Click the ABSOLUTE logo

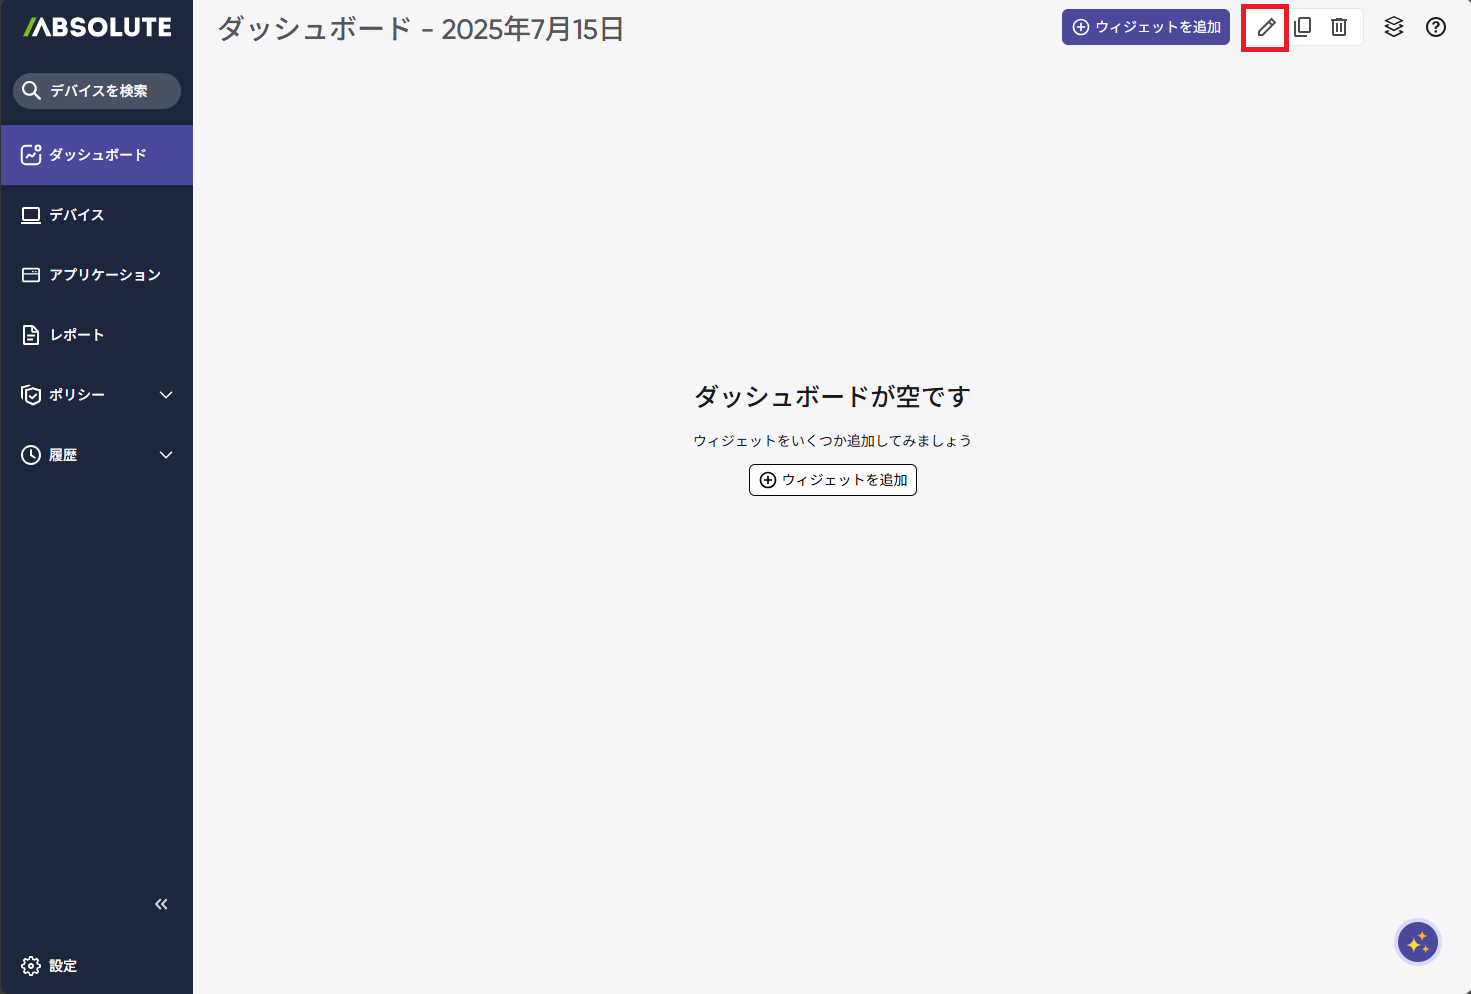coord(97,28)
